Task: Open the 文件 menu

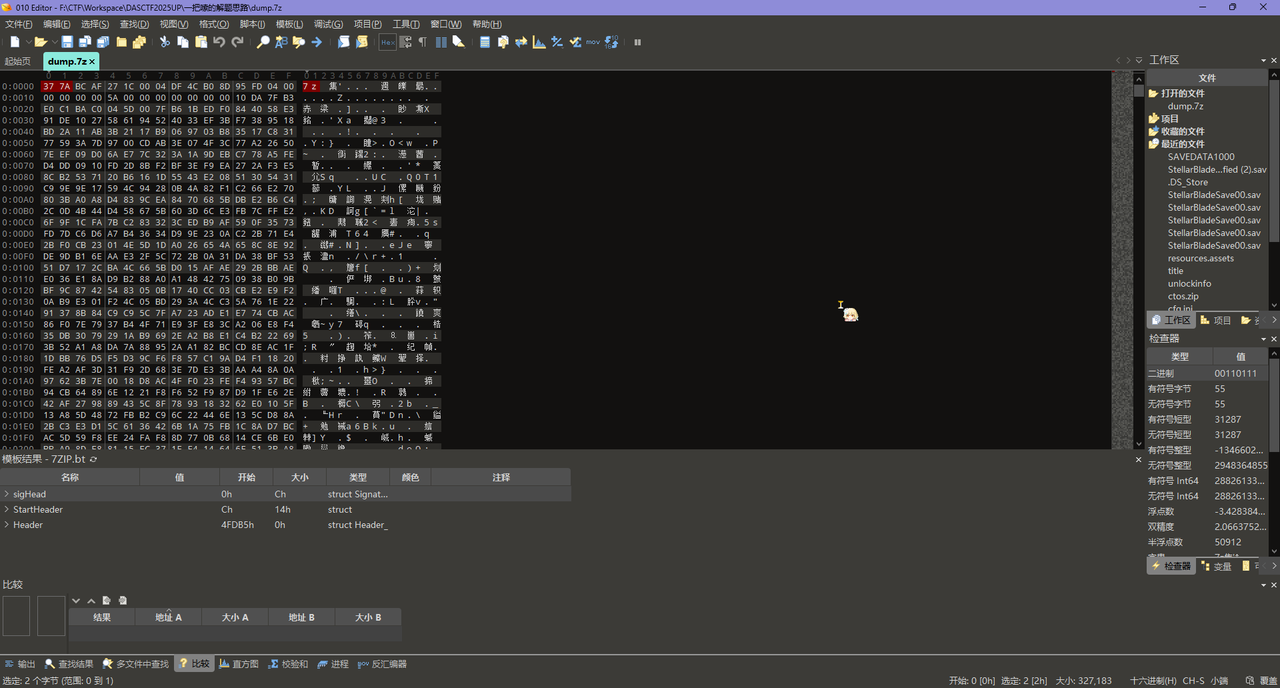Action: coord(19,24)
